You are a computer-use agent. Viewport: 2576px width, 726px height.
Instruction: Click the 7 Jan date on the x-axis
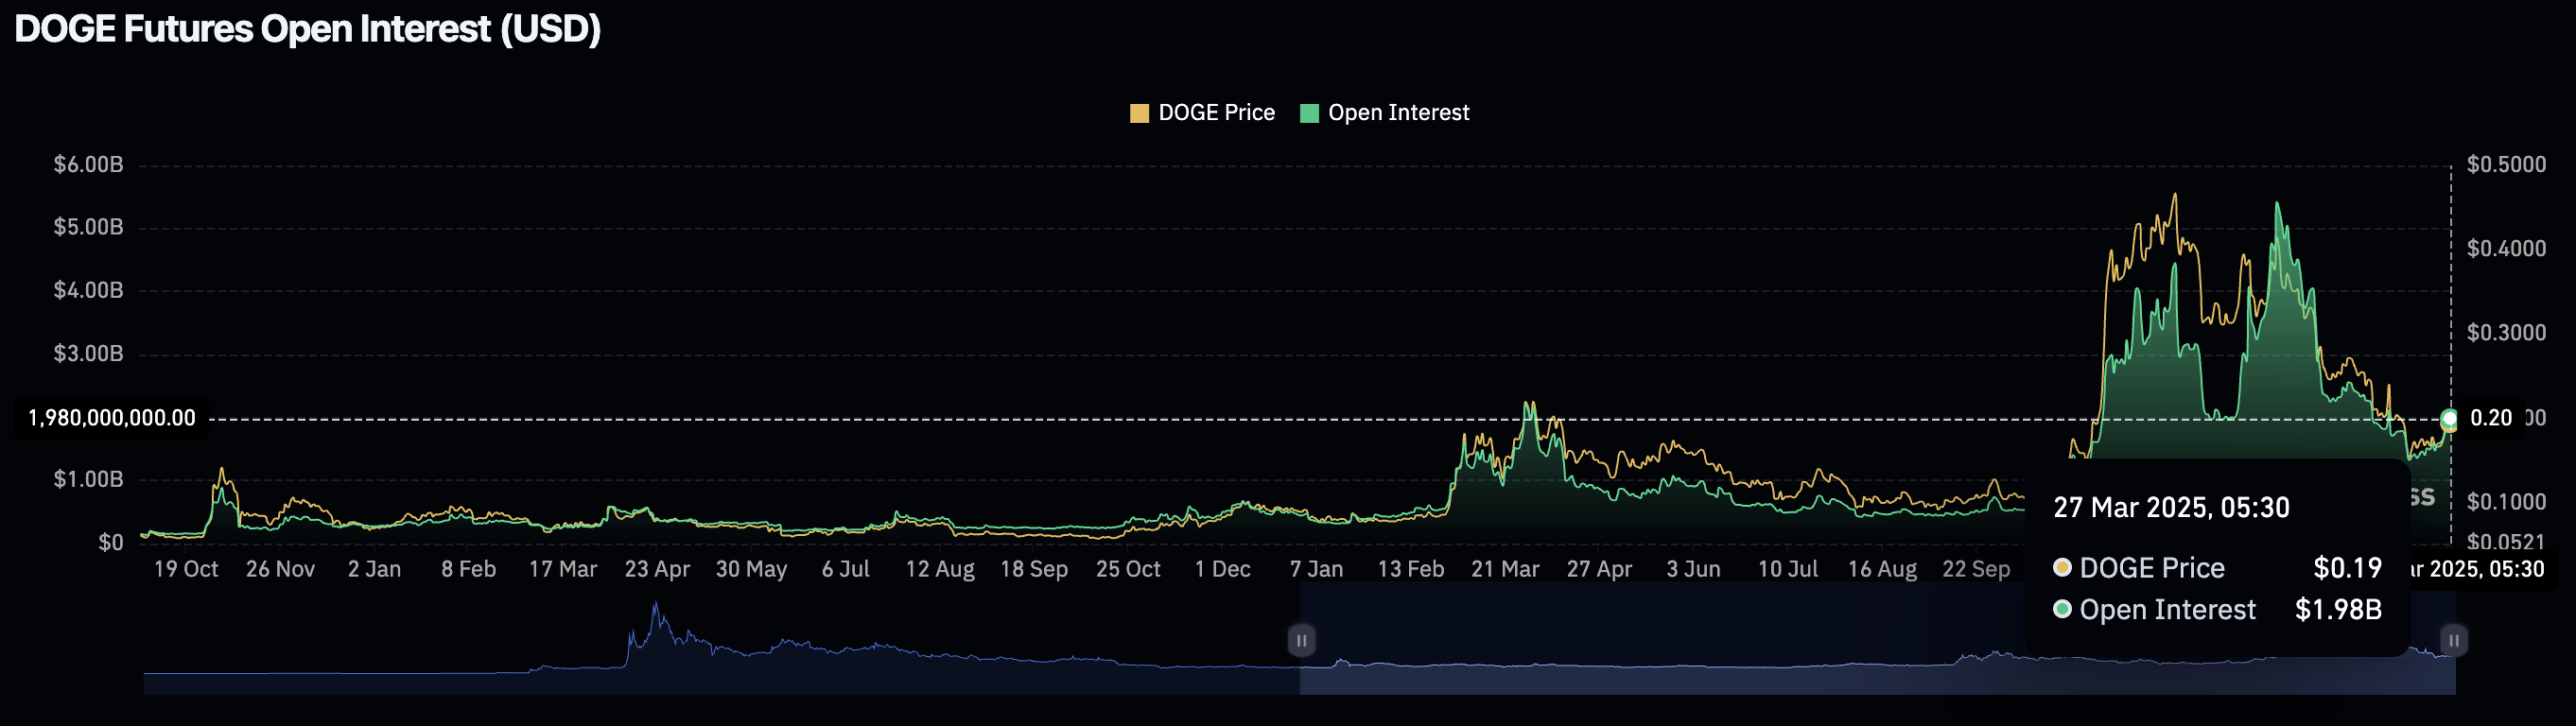pyautogui.click(x=1316, y=569)
